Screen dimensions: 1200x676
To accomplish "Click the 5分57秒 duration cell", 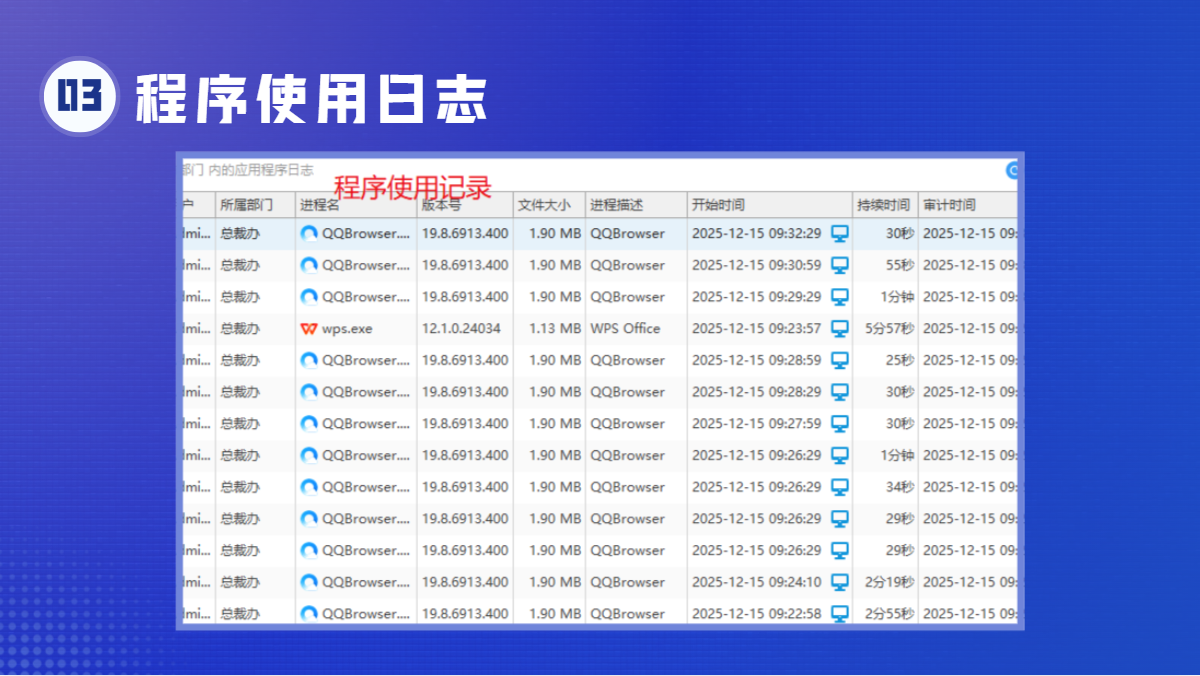I will pyautogui.click(x=889, y=329).
